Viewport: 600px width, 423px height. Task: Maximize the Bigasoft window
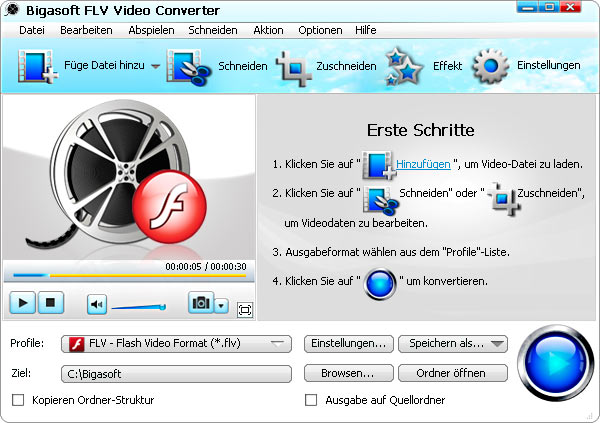(548, 7)
